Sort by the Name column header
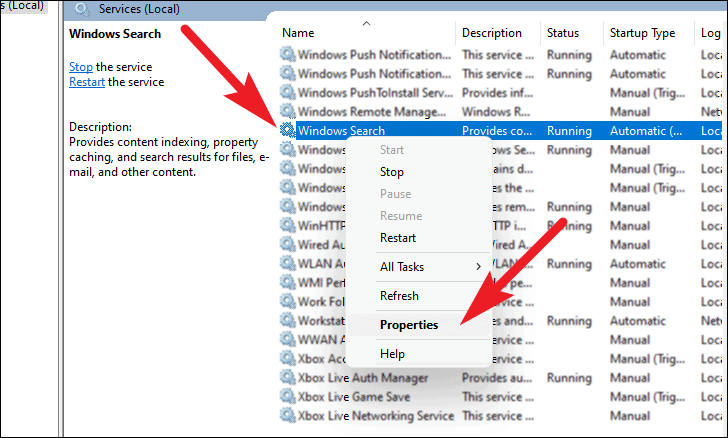728x438 pixels. pos(298,33)
